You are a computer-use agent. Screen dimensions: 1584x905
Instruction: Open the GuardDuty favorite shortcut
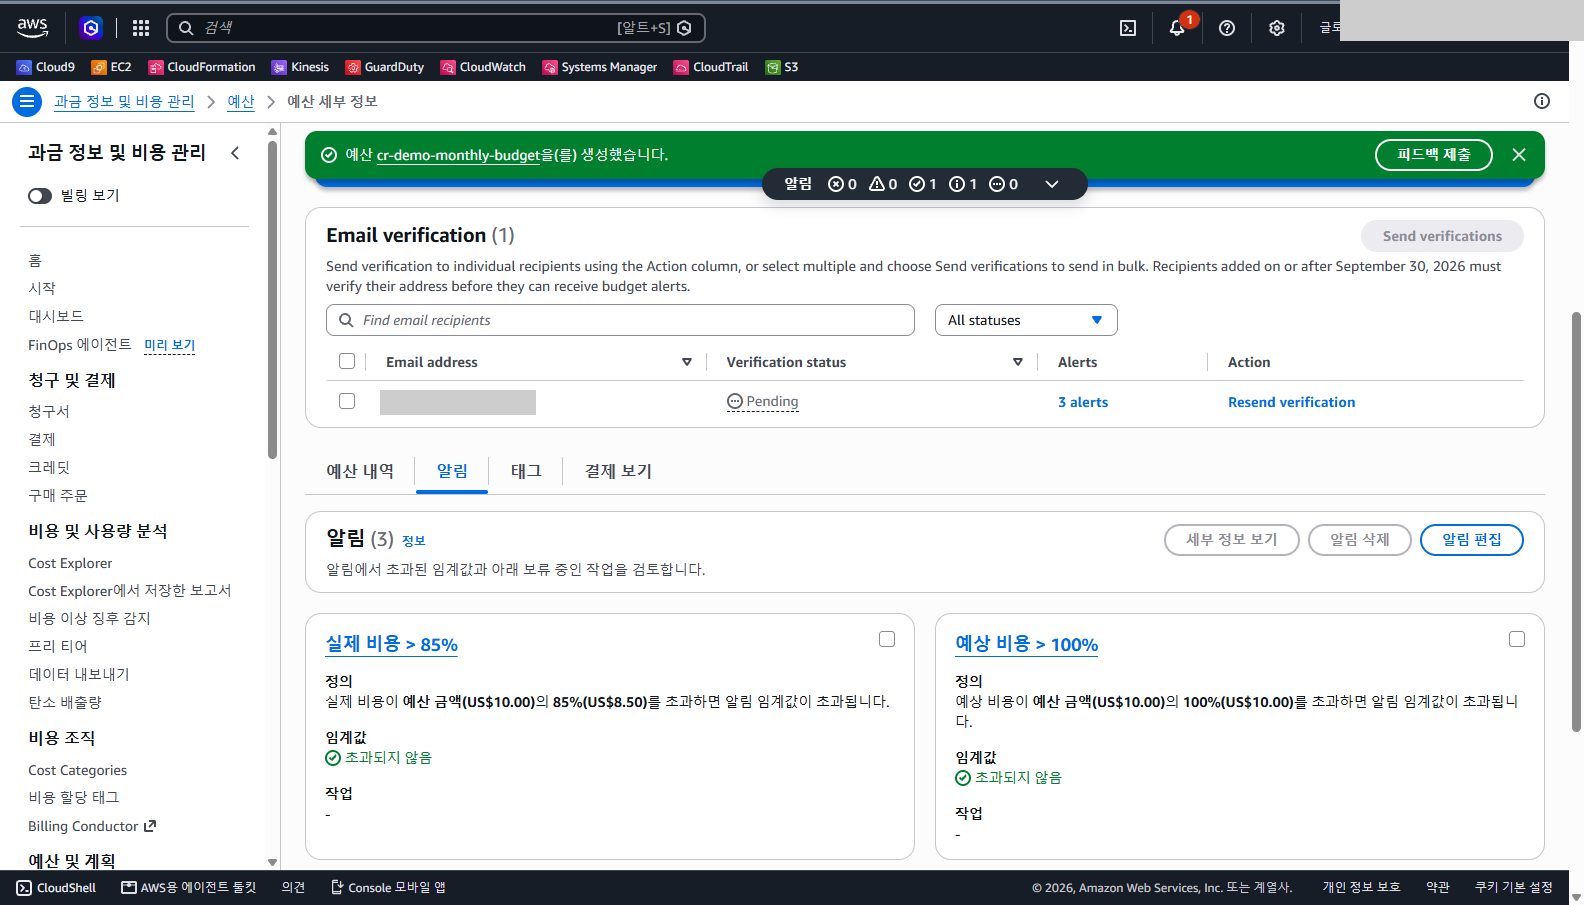[385, 67]
